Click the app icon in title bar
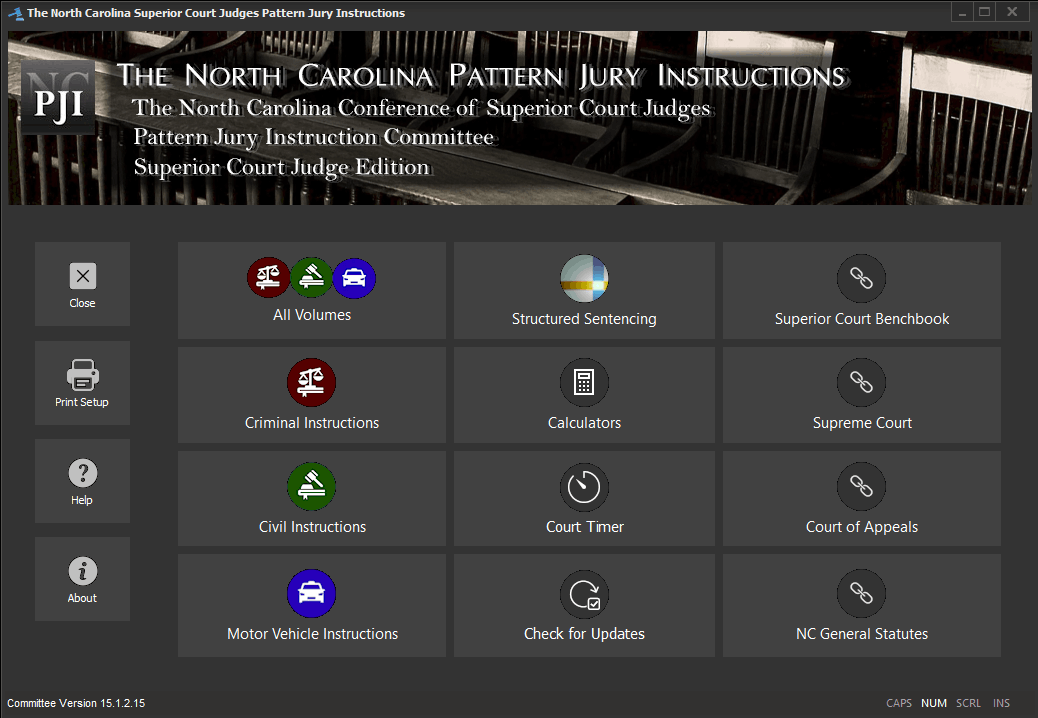 point(15,13)
